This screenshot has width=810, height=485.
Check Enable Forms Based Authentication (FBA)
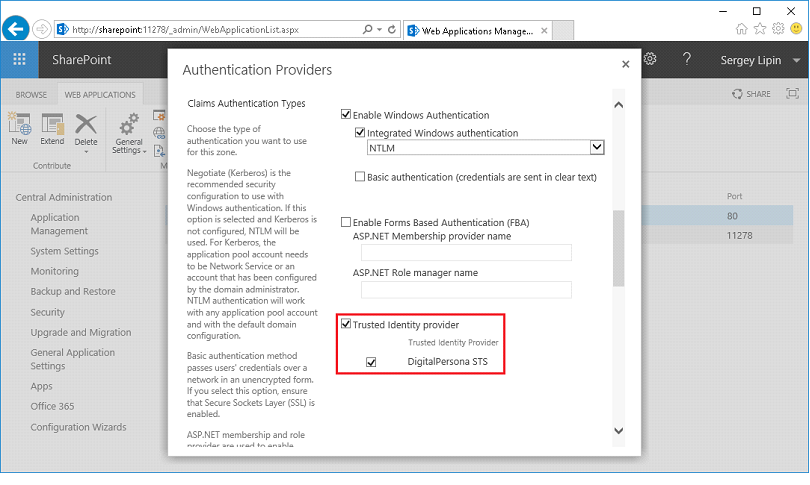point(347,222)
